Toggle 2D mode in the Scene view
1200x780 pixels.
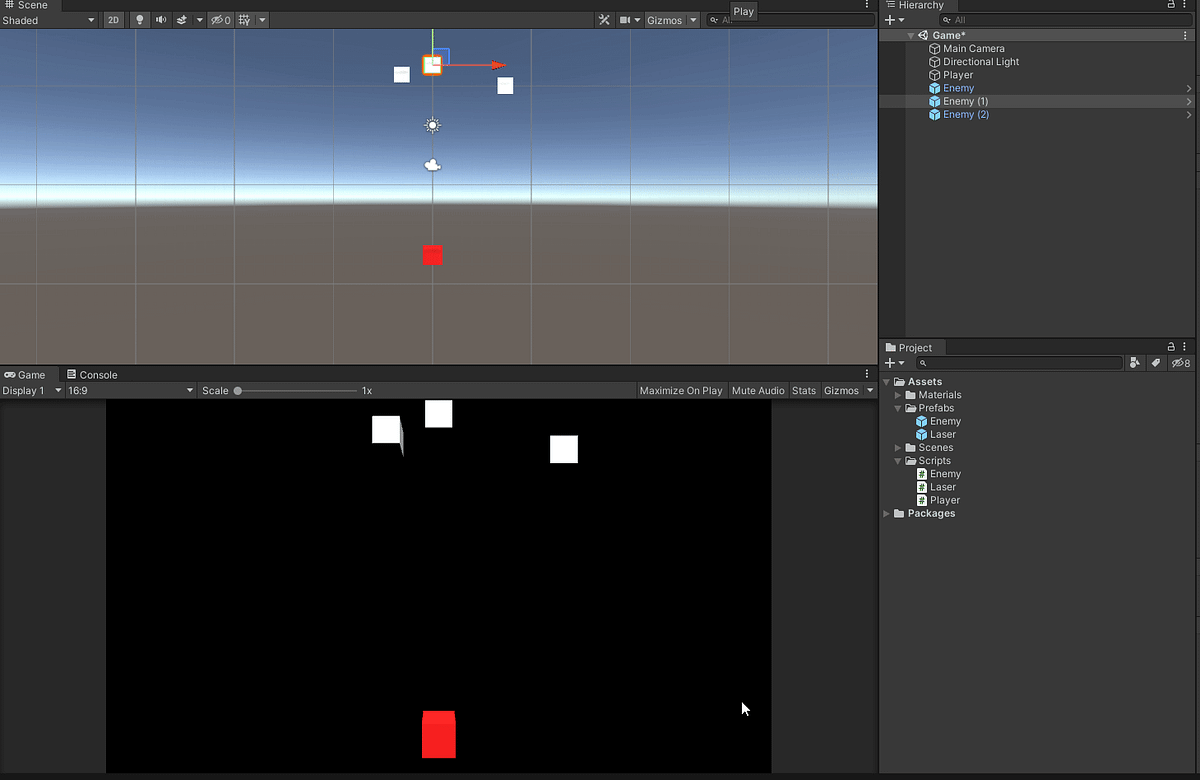coord(113,19)
